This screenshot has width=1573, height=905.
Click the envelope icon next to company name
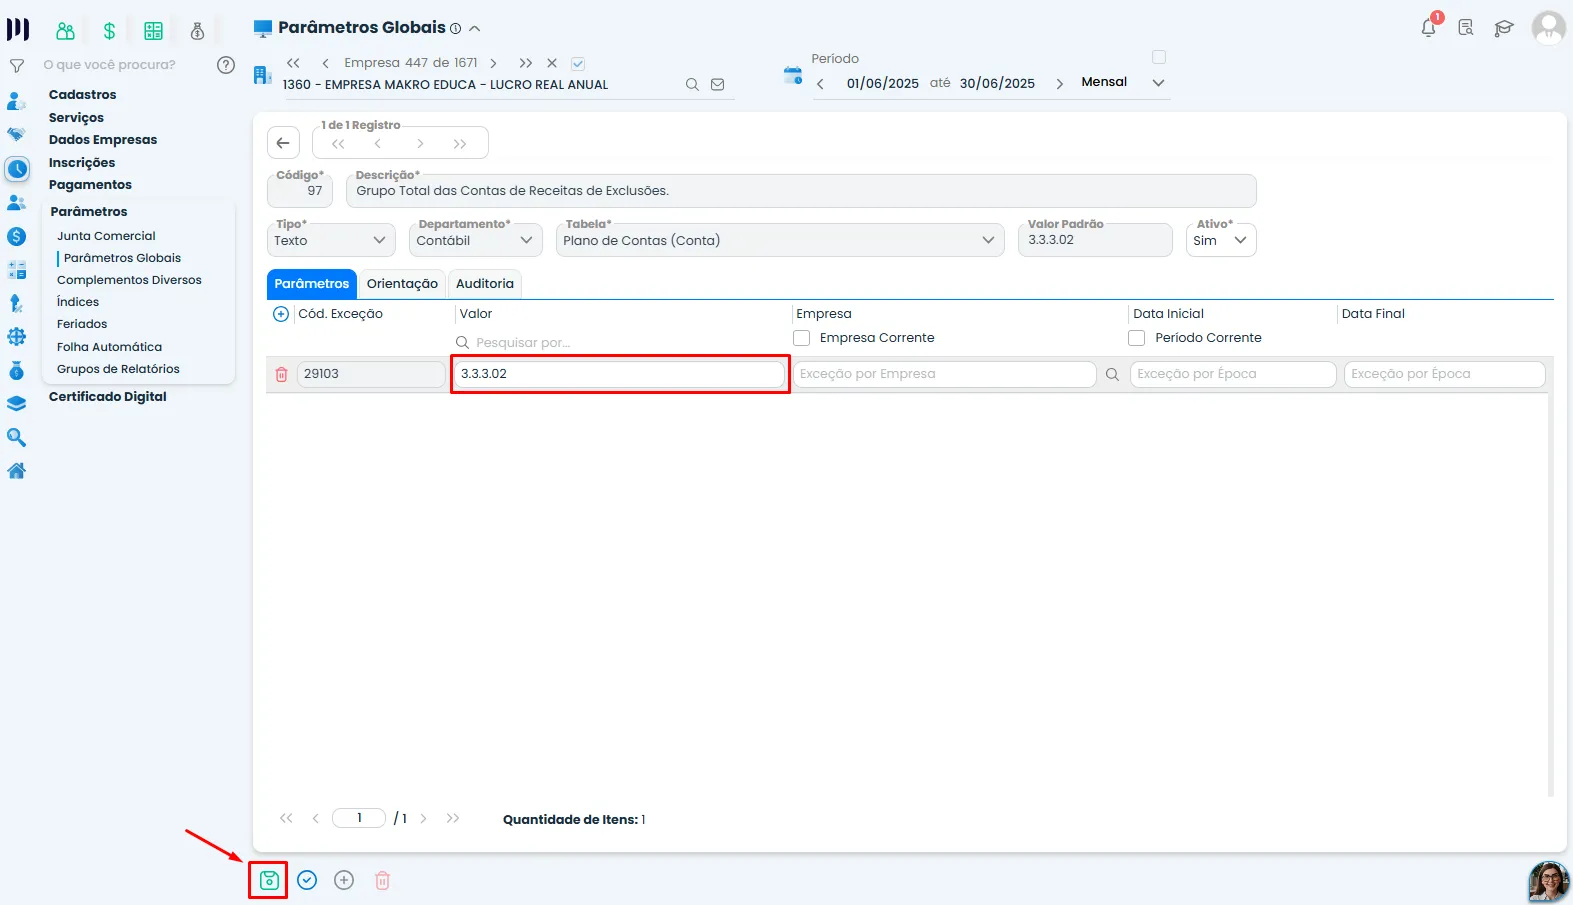pos(718,85)
